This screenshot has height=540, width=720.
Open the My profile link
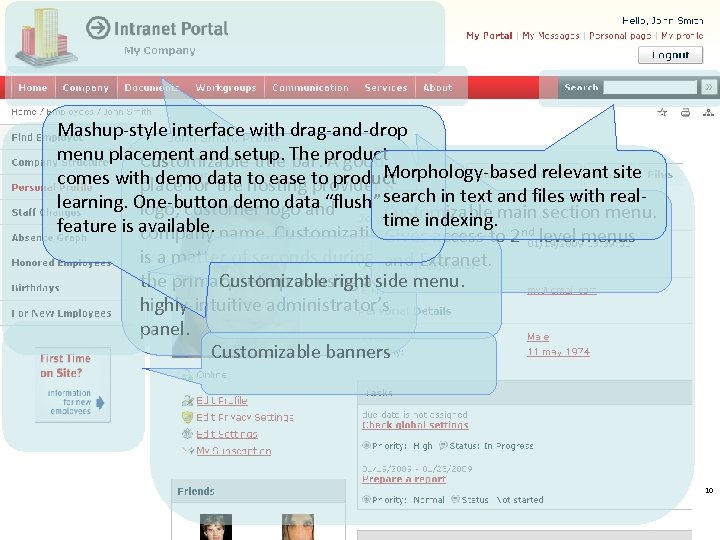682,35
